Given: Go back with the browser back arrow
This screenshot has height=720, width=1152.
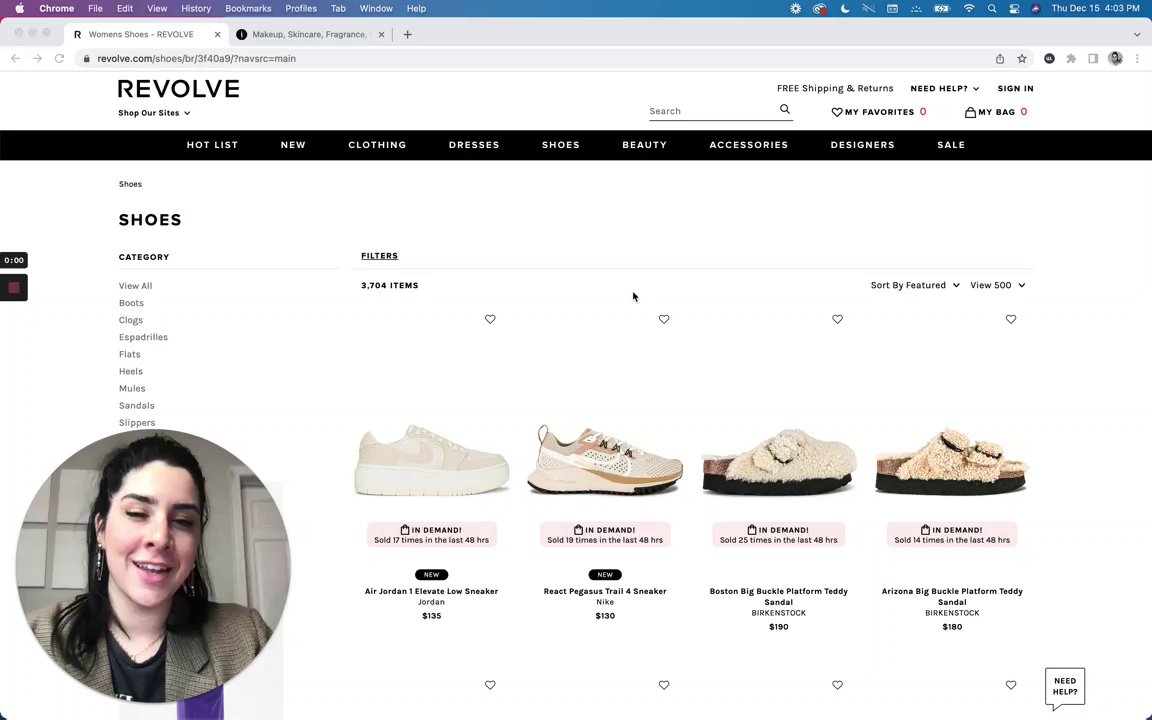Looking at the screenshot, I should [15, 58].
